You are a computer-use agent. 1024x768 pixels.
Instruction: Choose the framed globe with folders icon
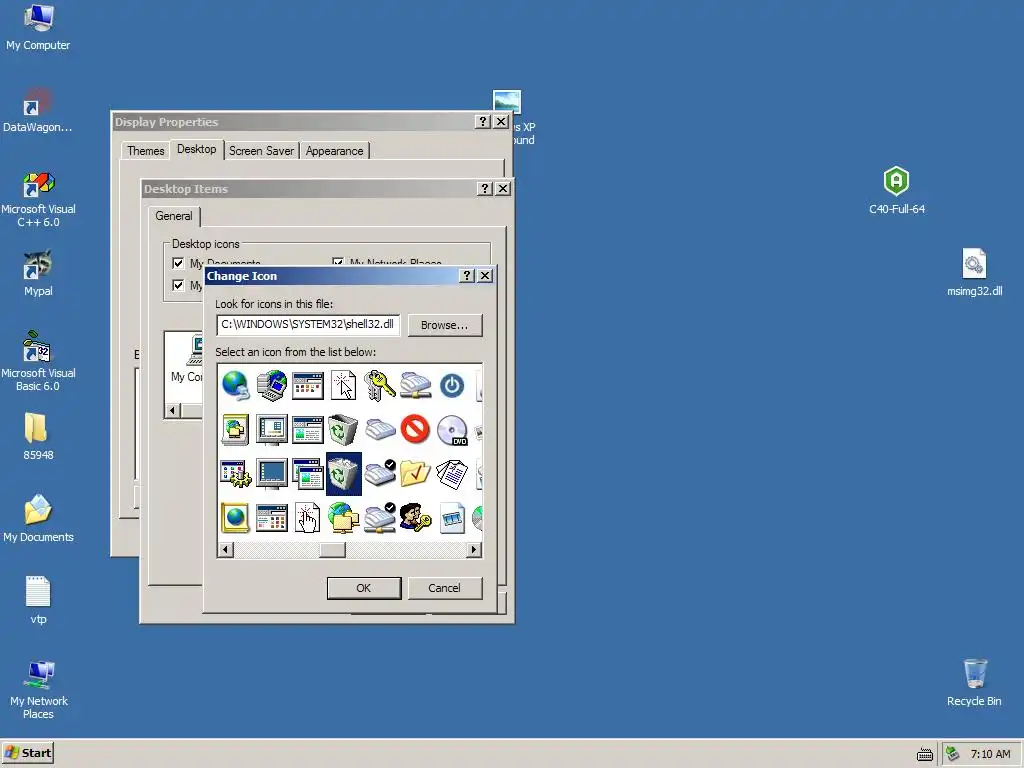point(235,430)
